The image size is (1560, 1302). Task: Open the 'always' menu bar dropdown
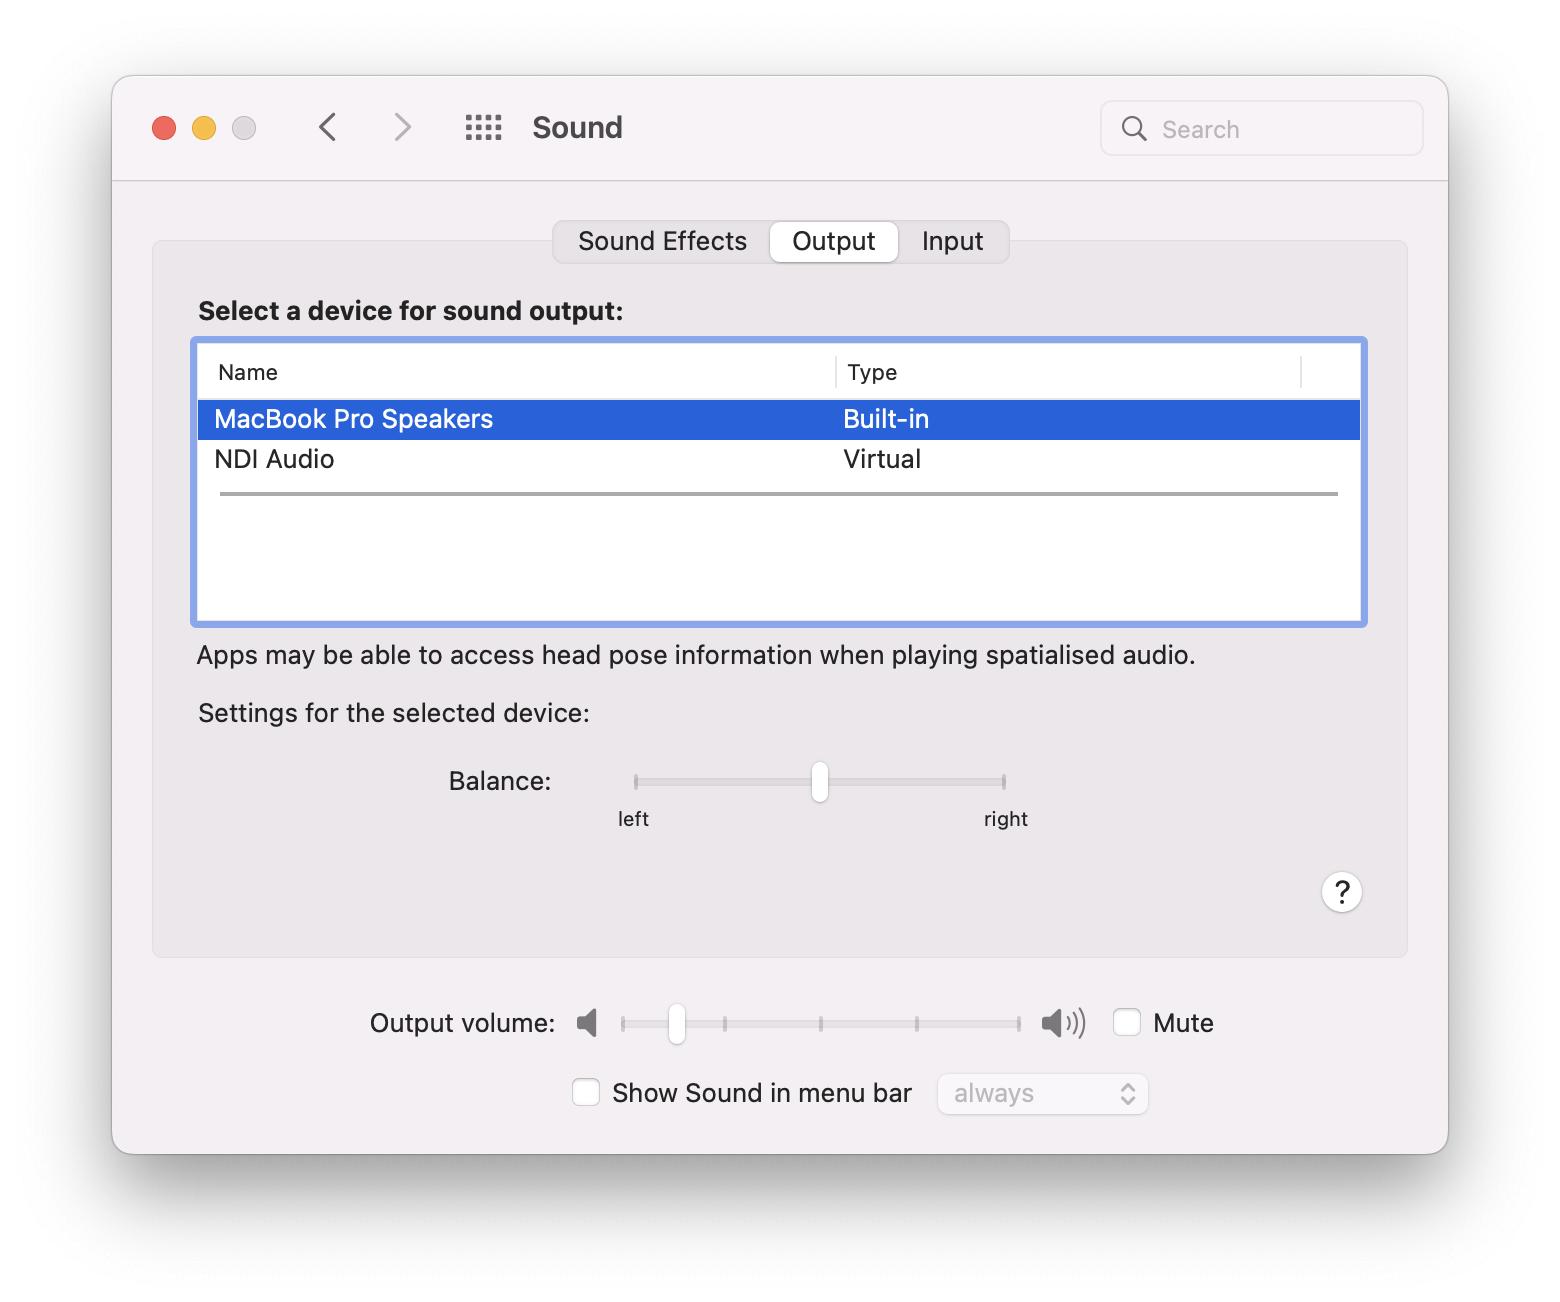pos(1042,1094)
